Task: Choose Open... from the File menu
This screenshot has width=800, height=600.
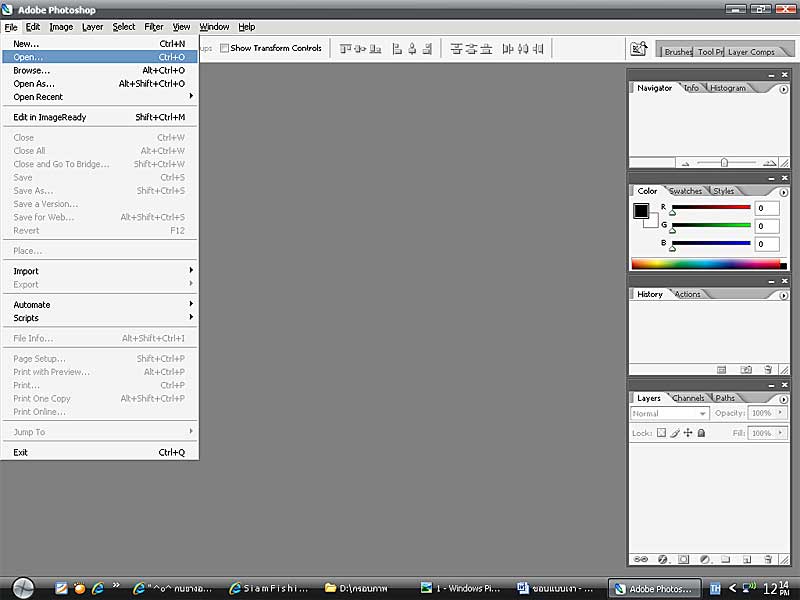Action: tap(100, 57)
